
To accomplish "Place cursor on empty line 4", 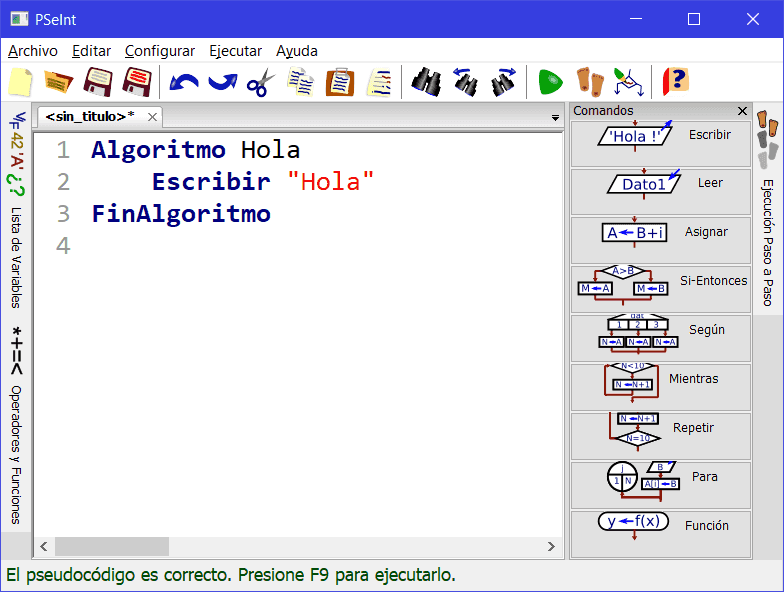I will [x=320, y=246].
